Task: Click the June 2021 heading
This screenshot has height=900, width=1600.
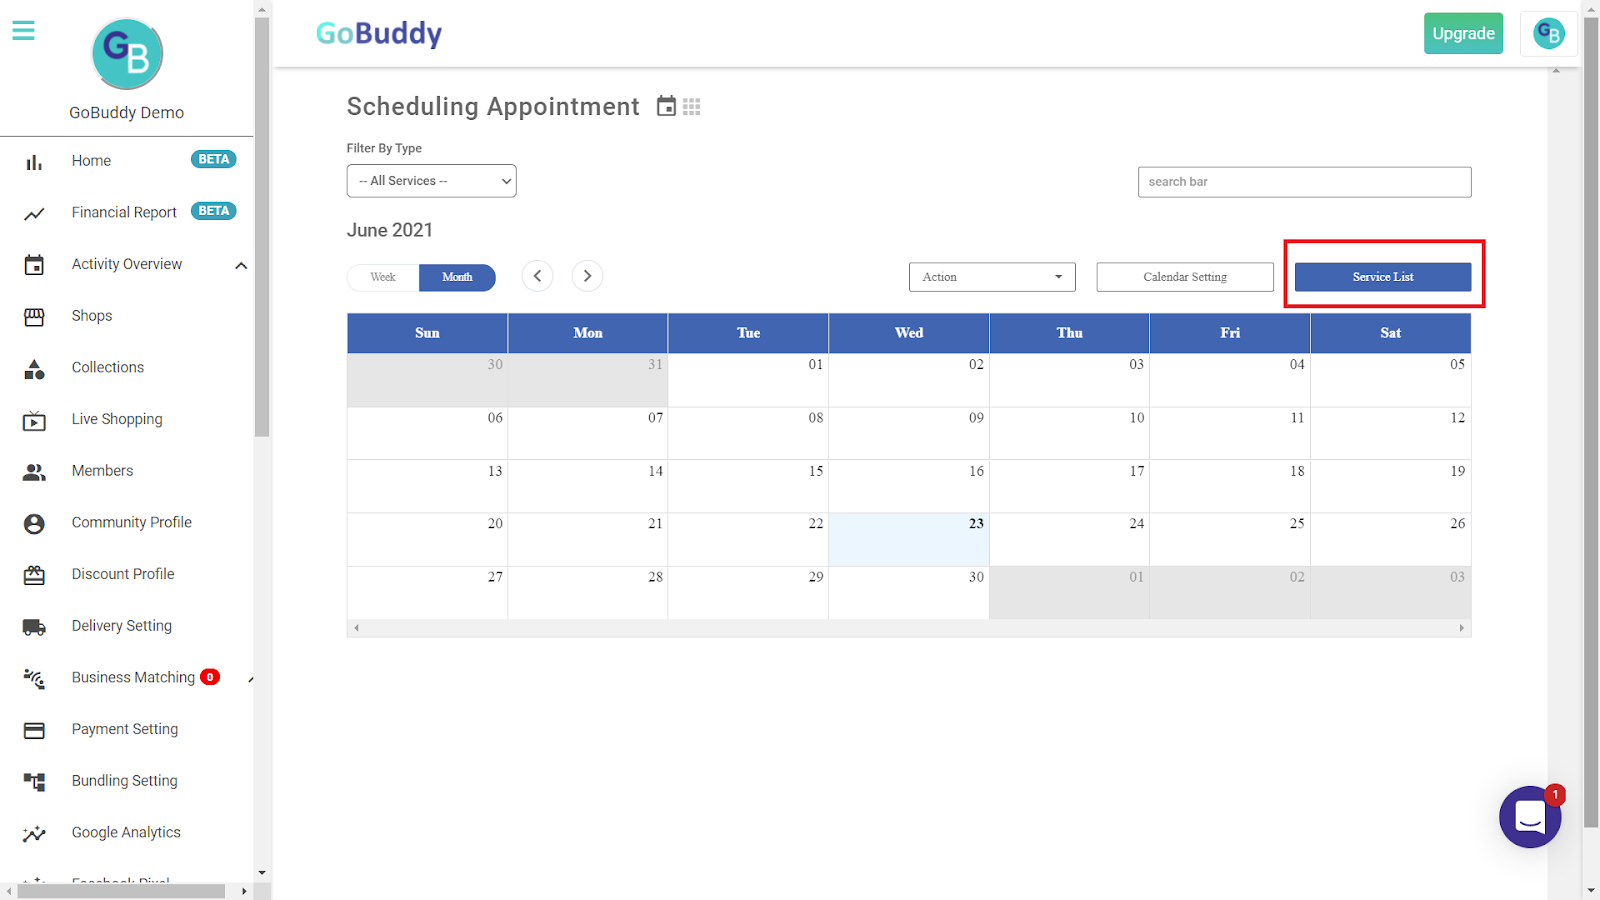Action: click(390, 230)
